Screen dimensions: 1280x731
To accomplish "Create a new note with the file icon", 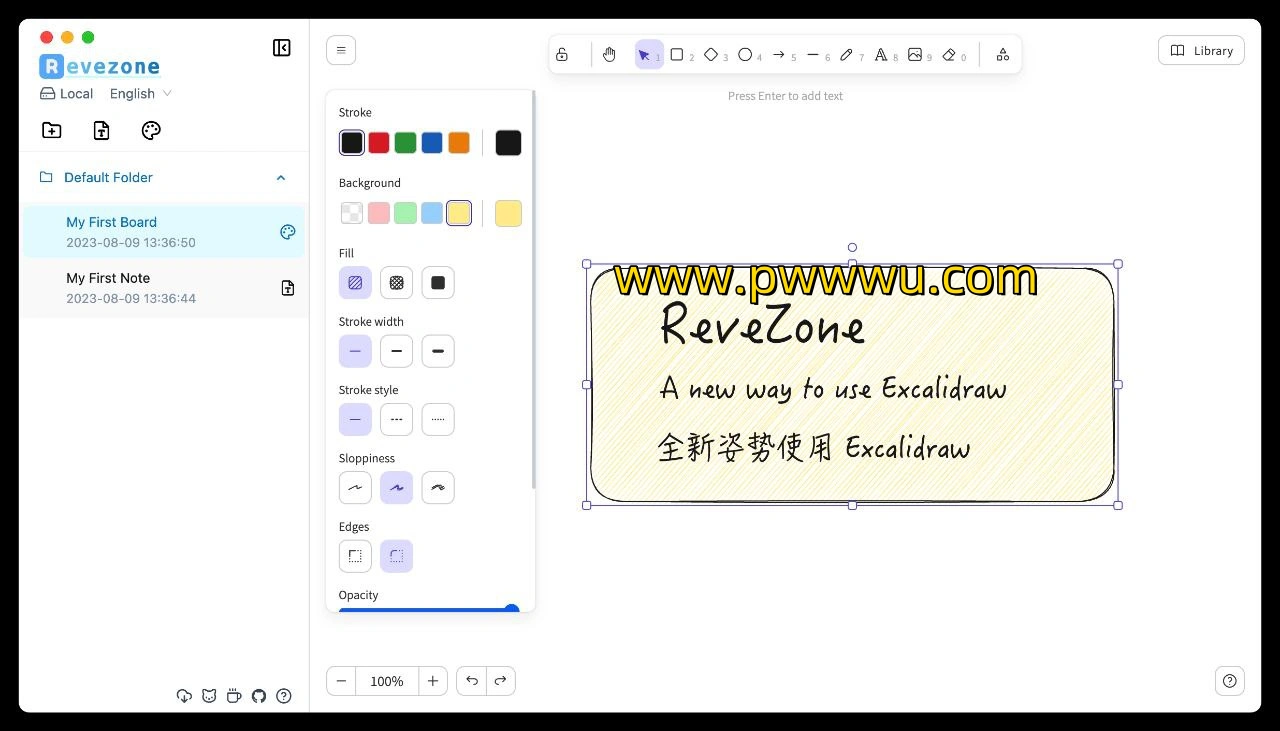I will (x=101, y=130).
